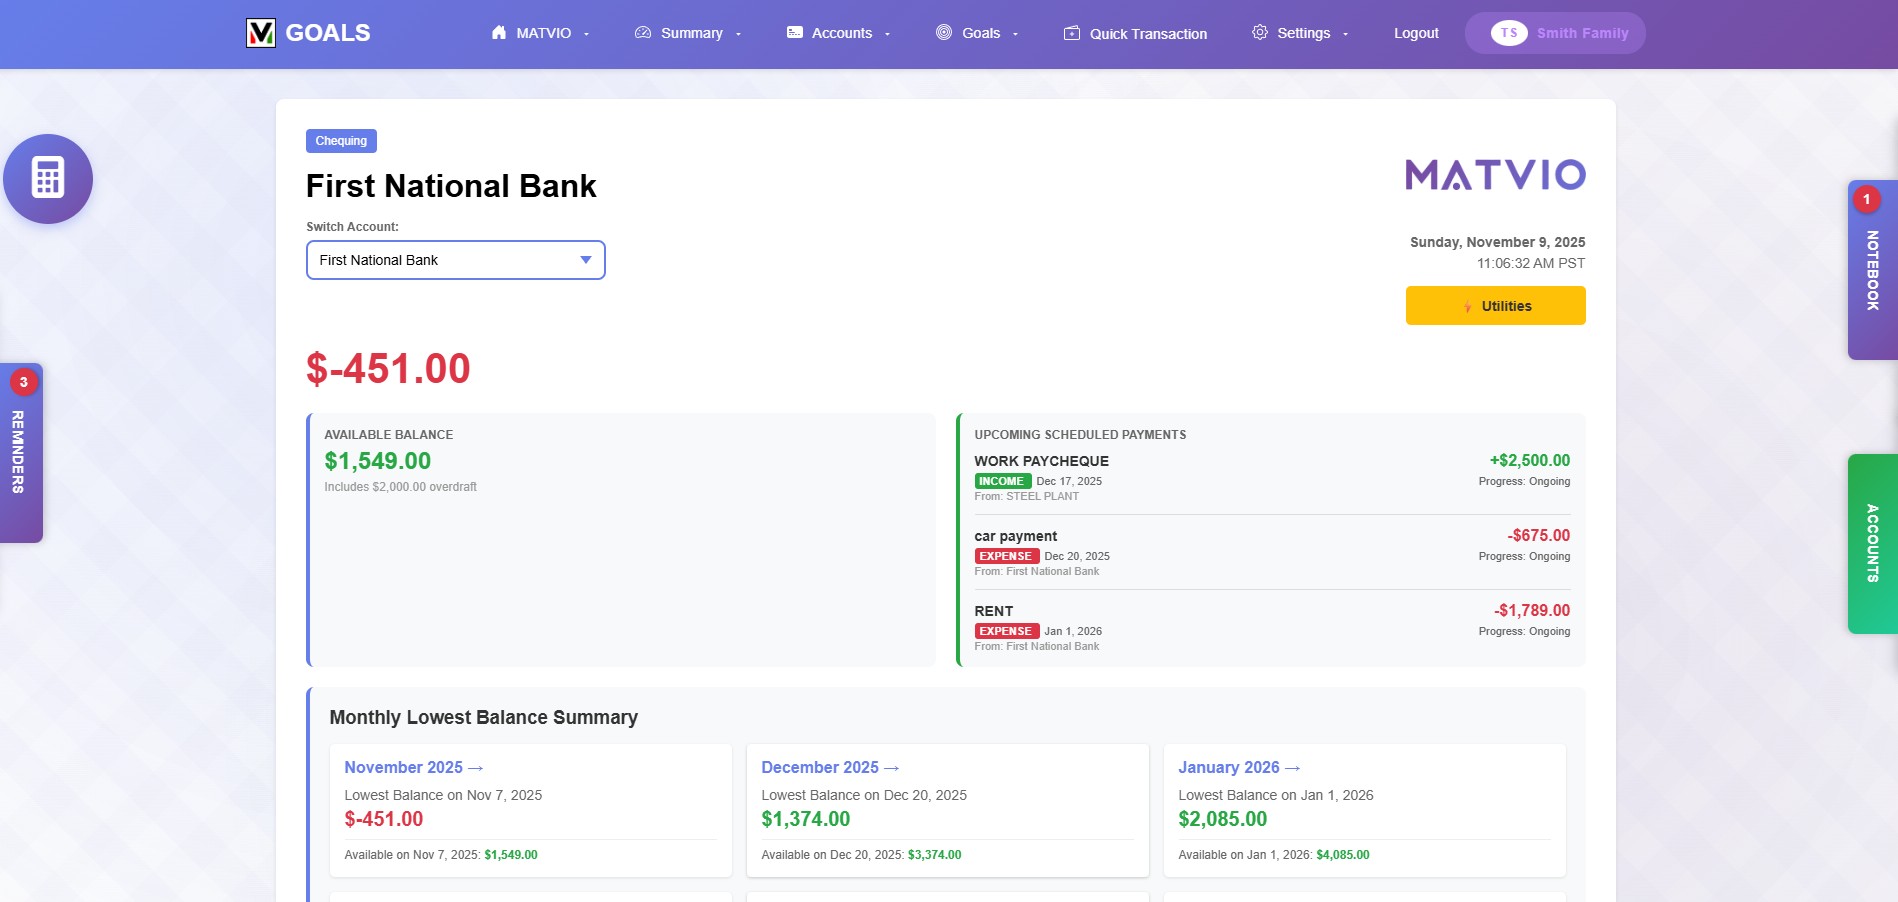Click the Summary gauge icon
Image resolution: width=1898 pixels, height=902 pixels.
tap(643, 33)
